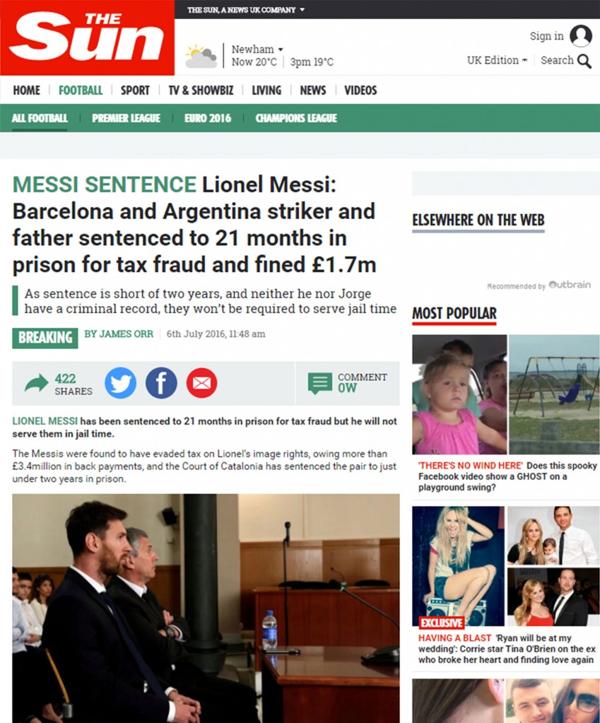Click the weather cloud icon
The width and height of the screenshot is (600, 723).
201,56
